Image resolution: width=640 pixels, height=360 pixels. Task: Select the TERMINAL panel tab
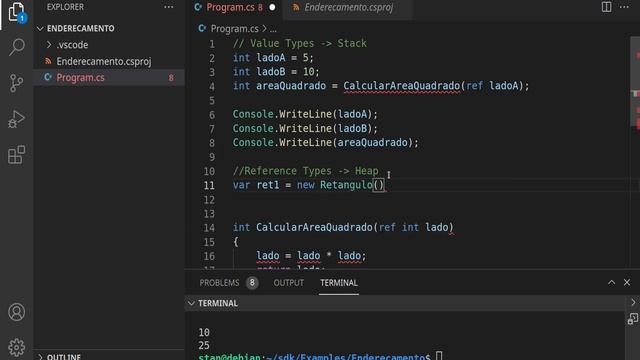click(x=339, y=283)
